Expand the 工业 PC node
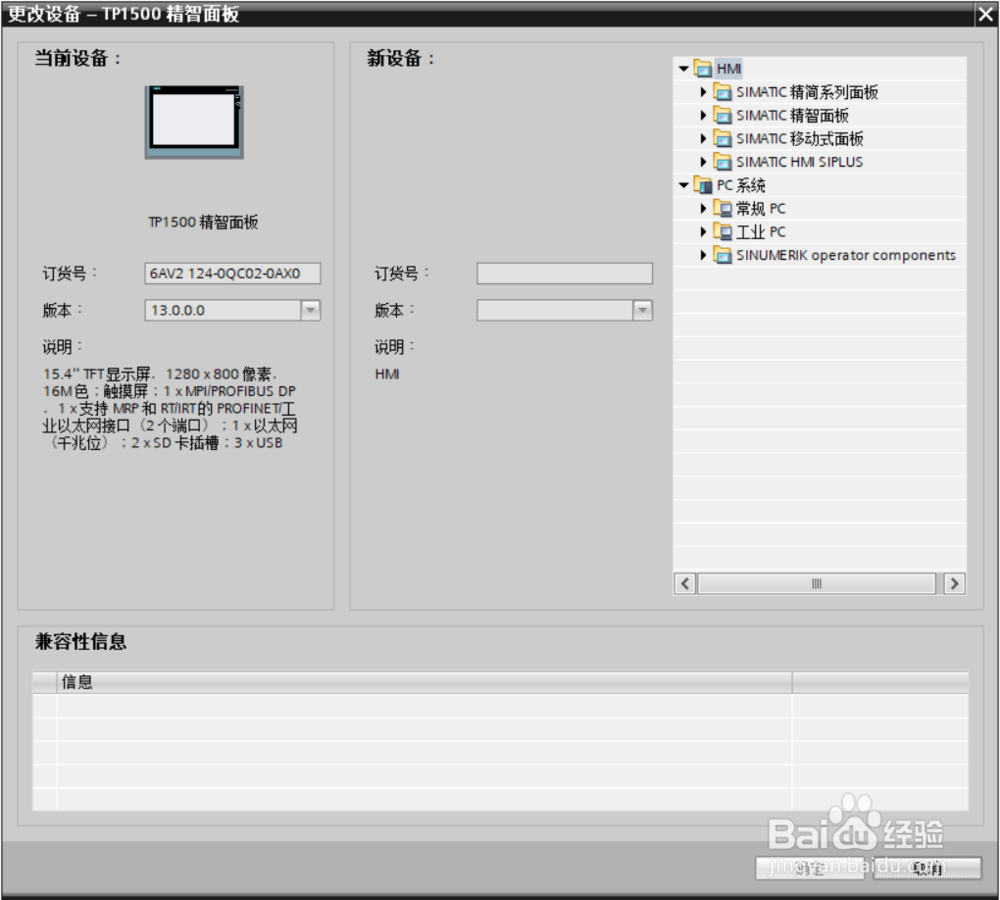 pos(705,231)
